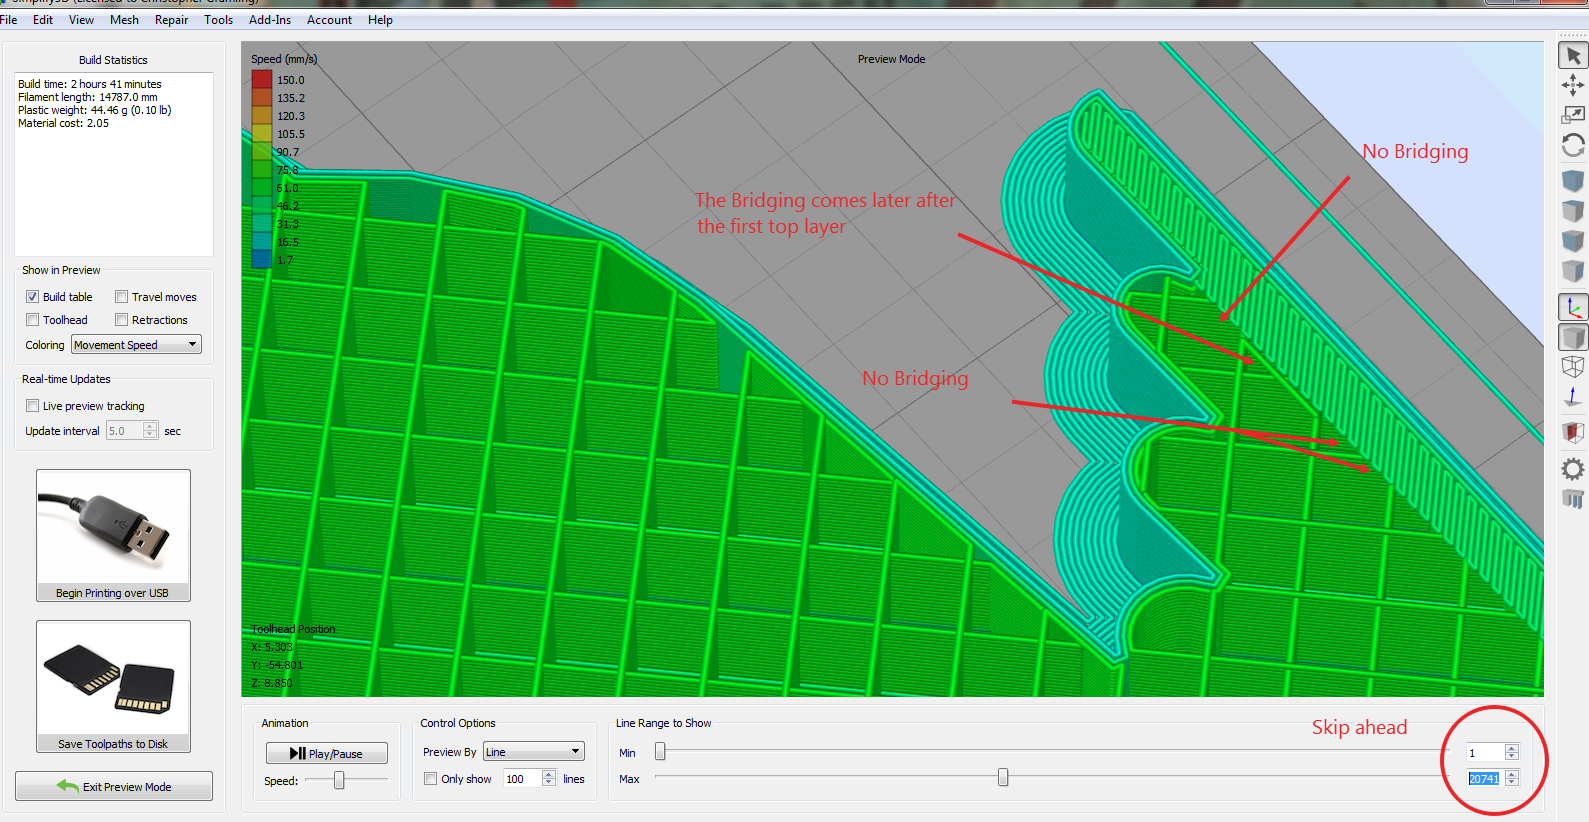Enable Retractions display checkbox

122,320
